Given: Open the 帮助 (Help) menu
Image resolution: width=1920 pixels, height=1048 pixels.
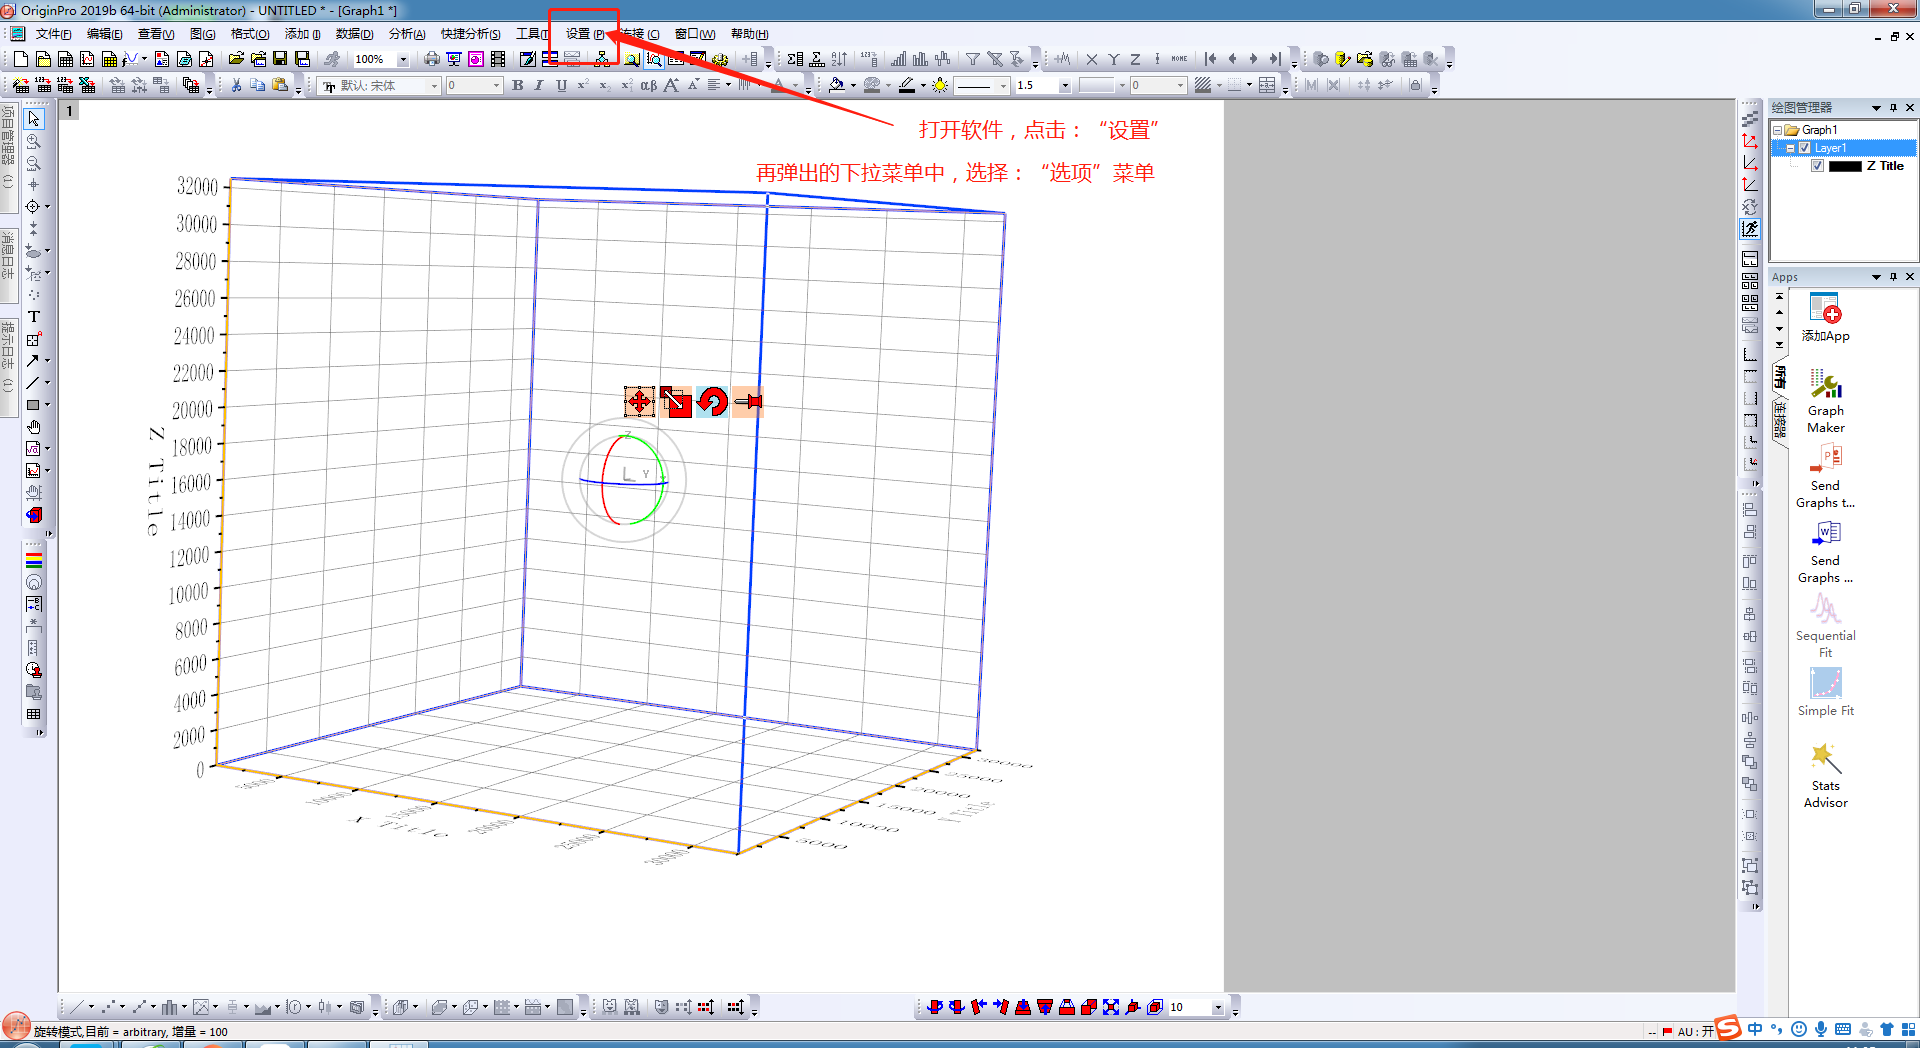Looking at the screenshot, I should pyautogui.click(x=749, y=34).
